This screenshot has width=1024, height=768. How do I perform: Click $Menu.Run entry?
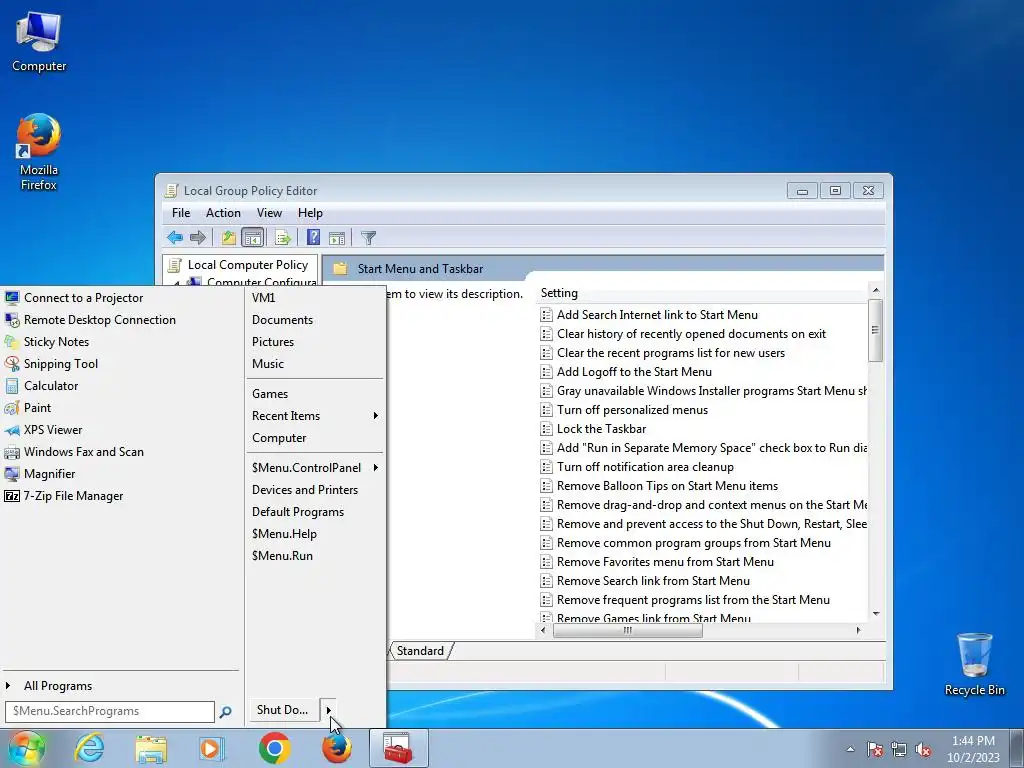pyautogui.click(x=282, y=556)
